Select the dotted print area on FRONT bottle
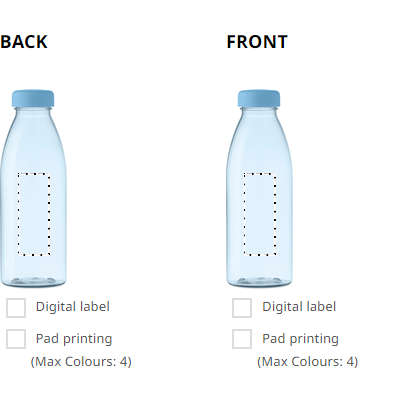Viewport: 420px width, 420px height. pyautogui.click(x=260, y=214)
